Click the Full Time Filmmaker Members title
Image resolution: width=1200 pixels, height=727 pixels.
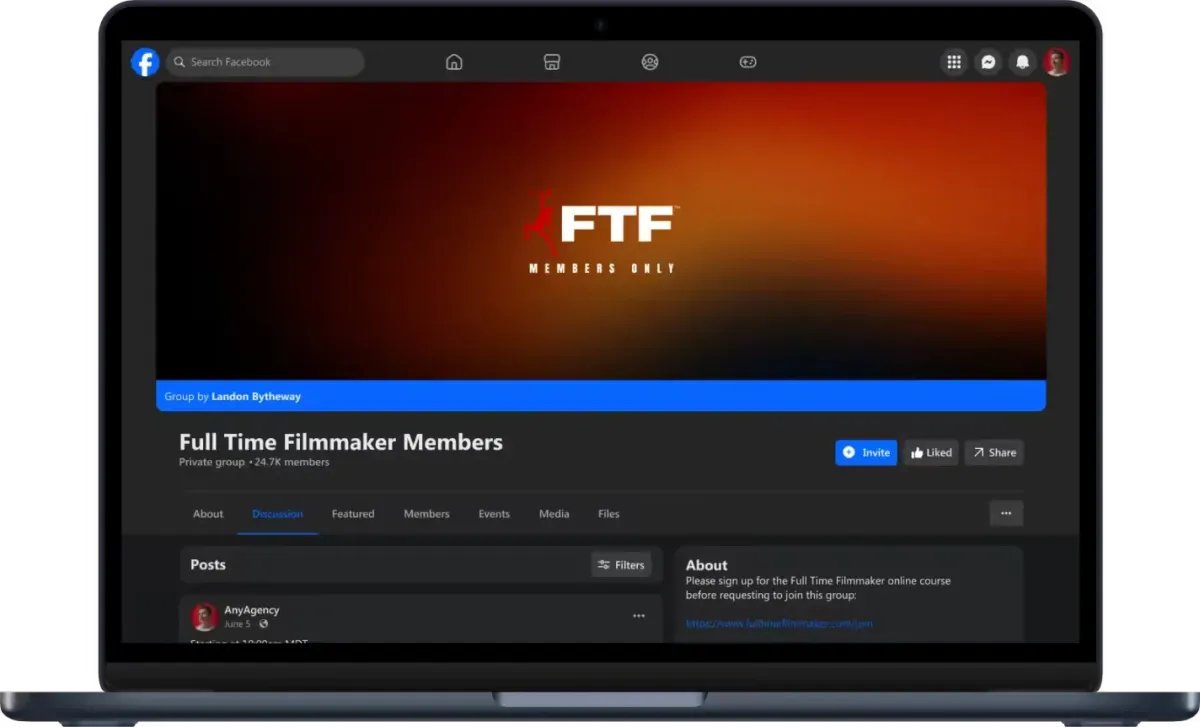pos(341,442)
